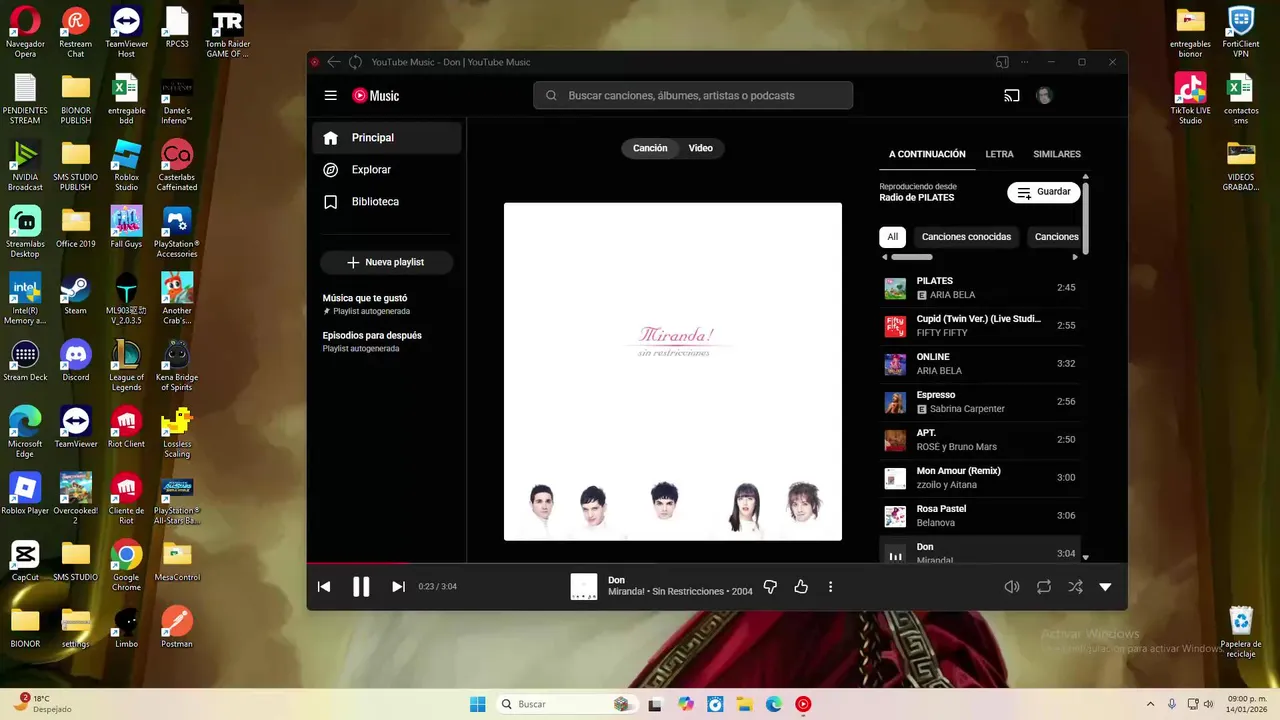
Task: Play PILATES from the queue
Action: click(980, 288)
